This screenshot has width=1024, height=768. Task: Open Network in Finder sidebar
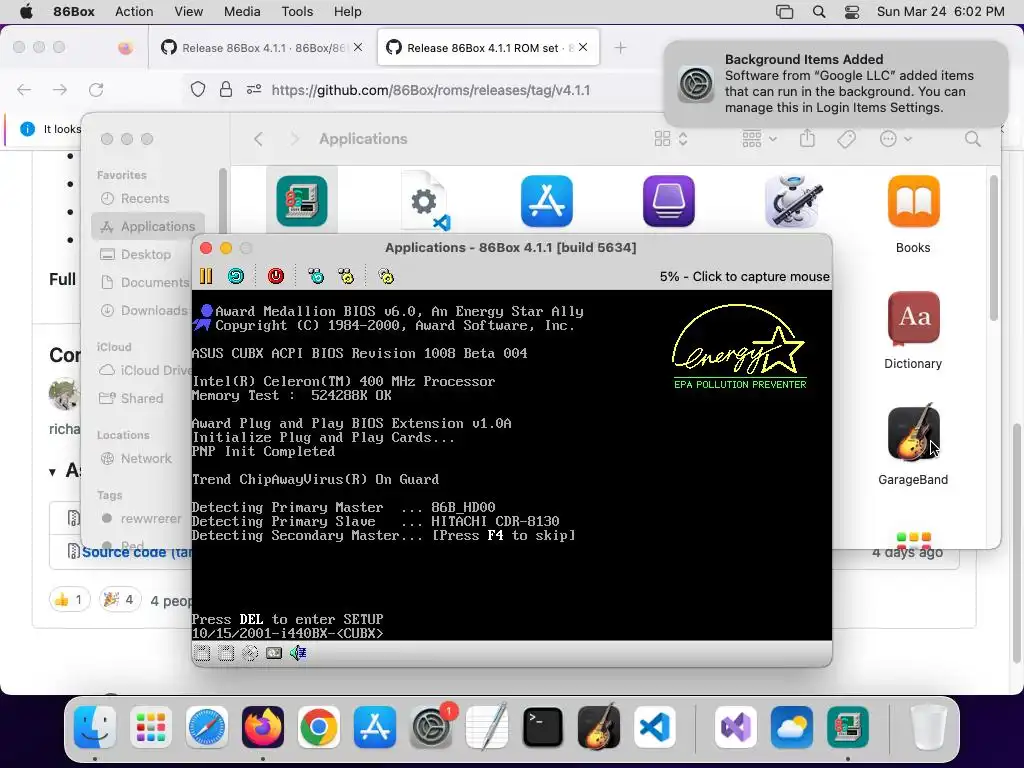135,458
